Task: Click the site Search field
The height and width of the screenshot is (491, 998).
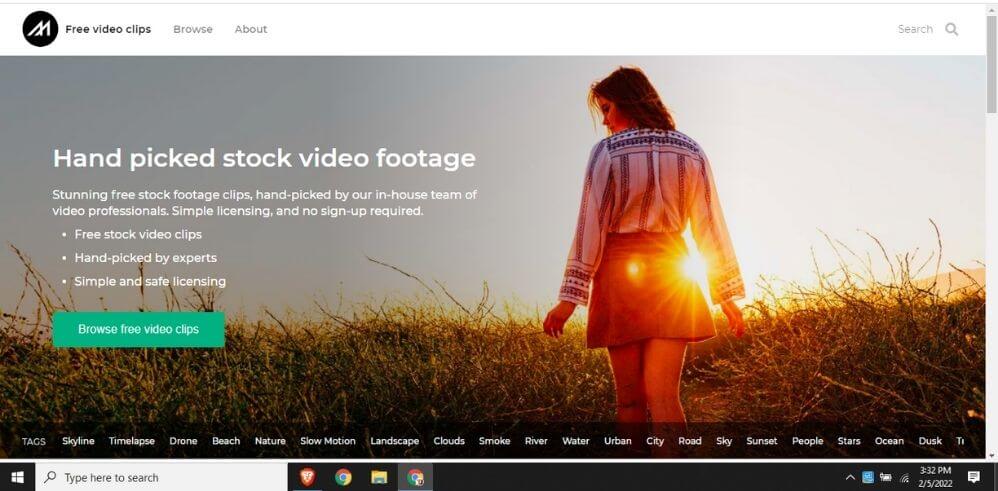Action: [x=914, y=29]
